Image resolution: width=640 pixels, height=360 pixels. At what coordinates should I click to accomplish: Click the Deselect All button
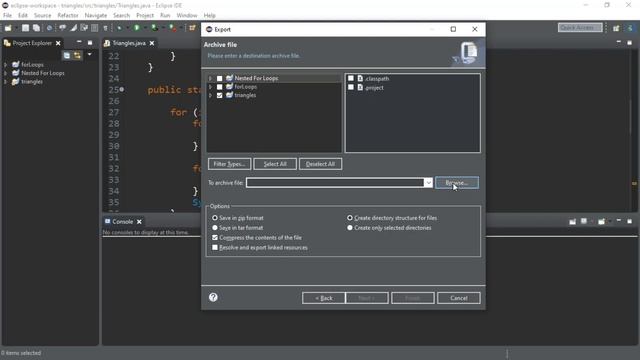pyautogui.click(x=320, y=164)
